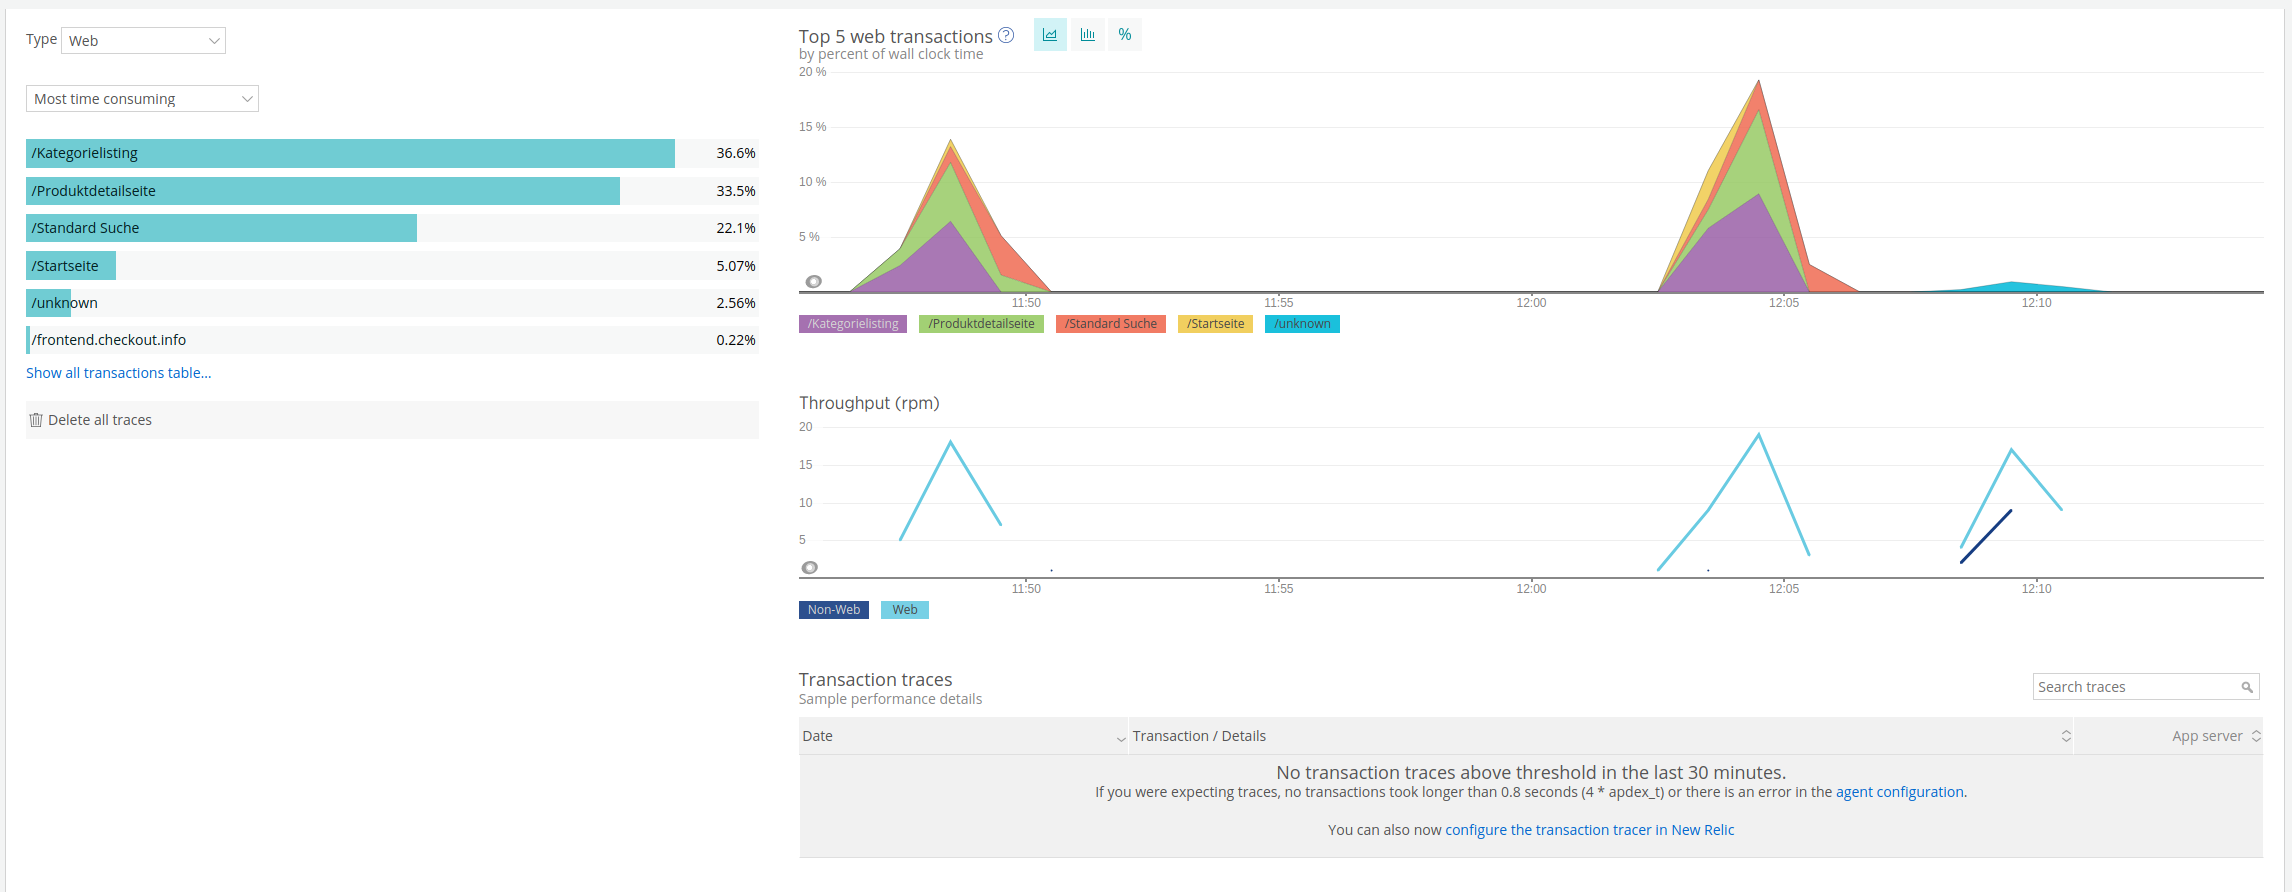The width and height of the screenshot is (2292, 892).
Task: Open Show all transactions table link
Action: (x=118, y=373)
